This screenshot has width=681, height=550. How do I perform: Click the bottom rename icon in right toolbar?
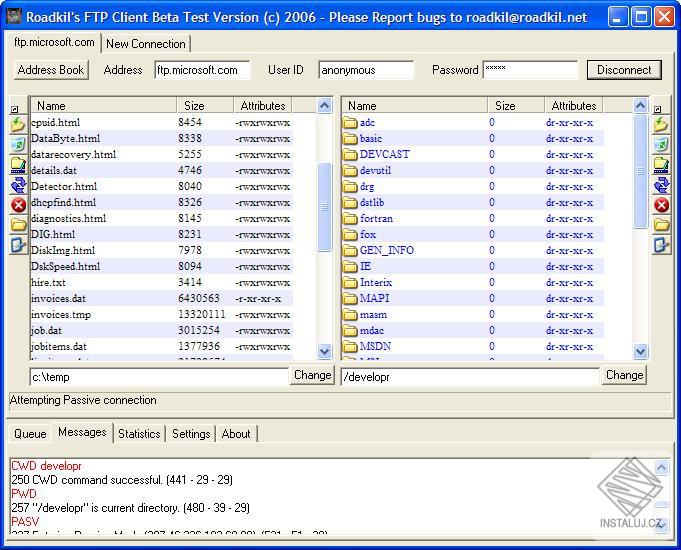(x=661, y=244)
